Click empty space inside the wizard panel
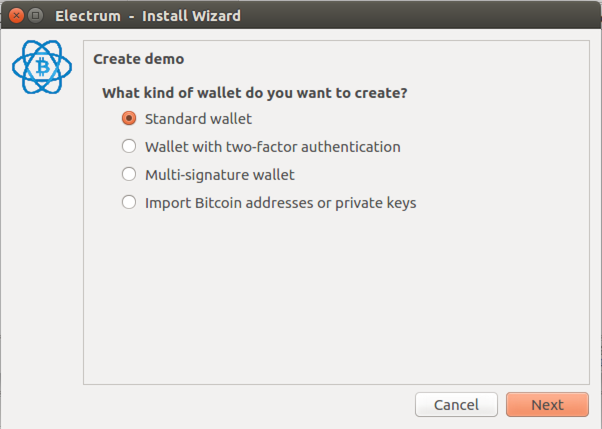This screenshot has width=602, height=429. click(336, 296)
